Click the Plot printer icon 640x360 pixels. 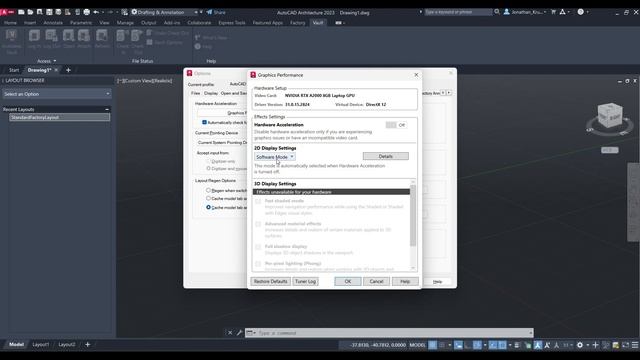coord(87,12)
